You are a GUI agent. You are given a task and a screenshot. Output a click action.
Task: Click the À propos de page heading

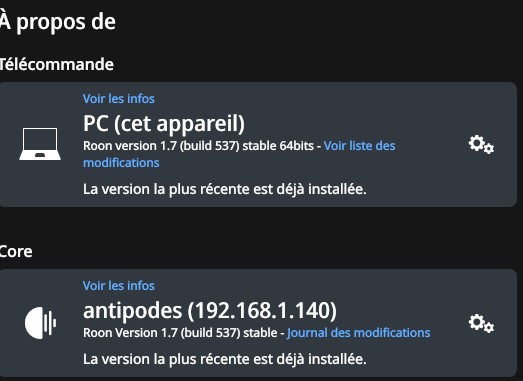57,21
